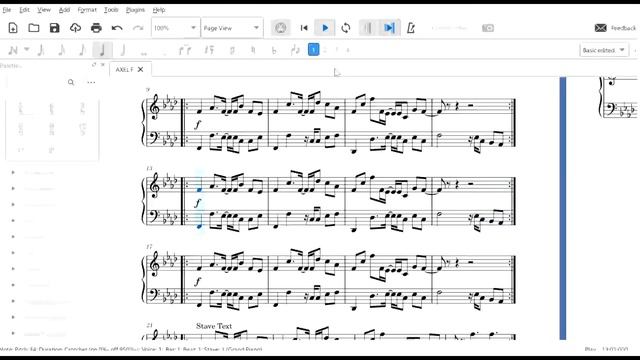Open the note input mode dropdown arrow
The image size is (640, 360).
27,49
